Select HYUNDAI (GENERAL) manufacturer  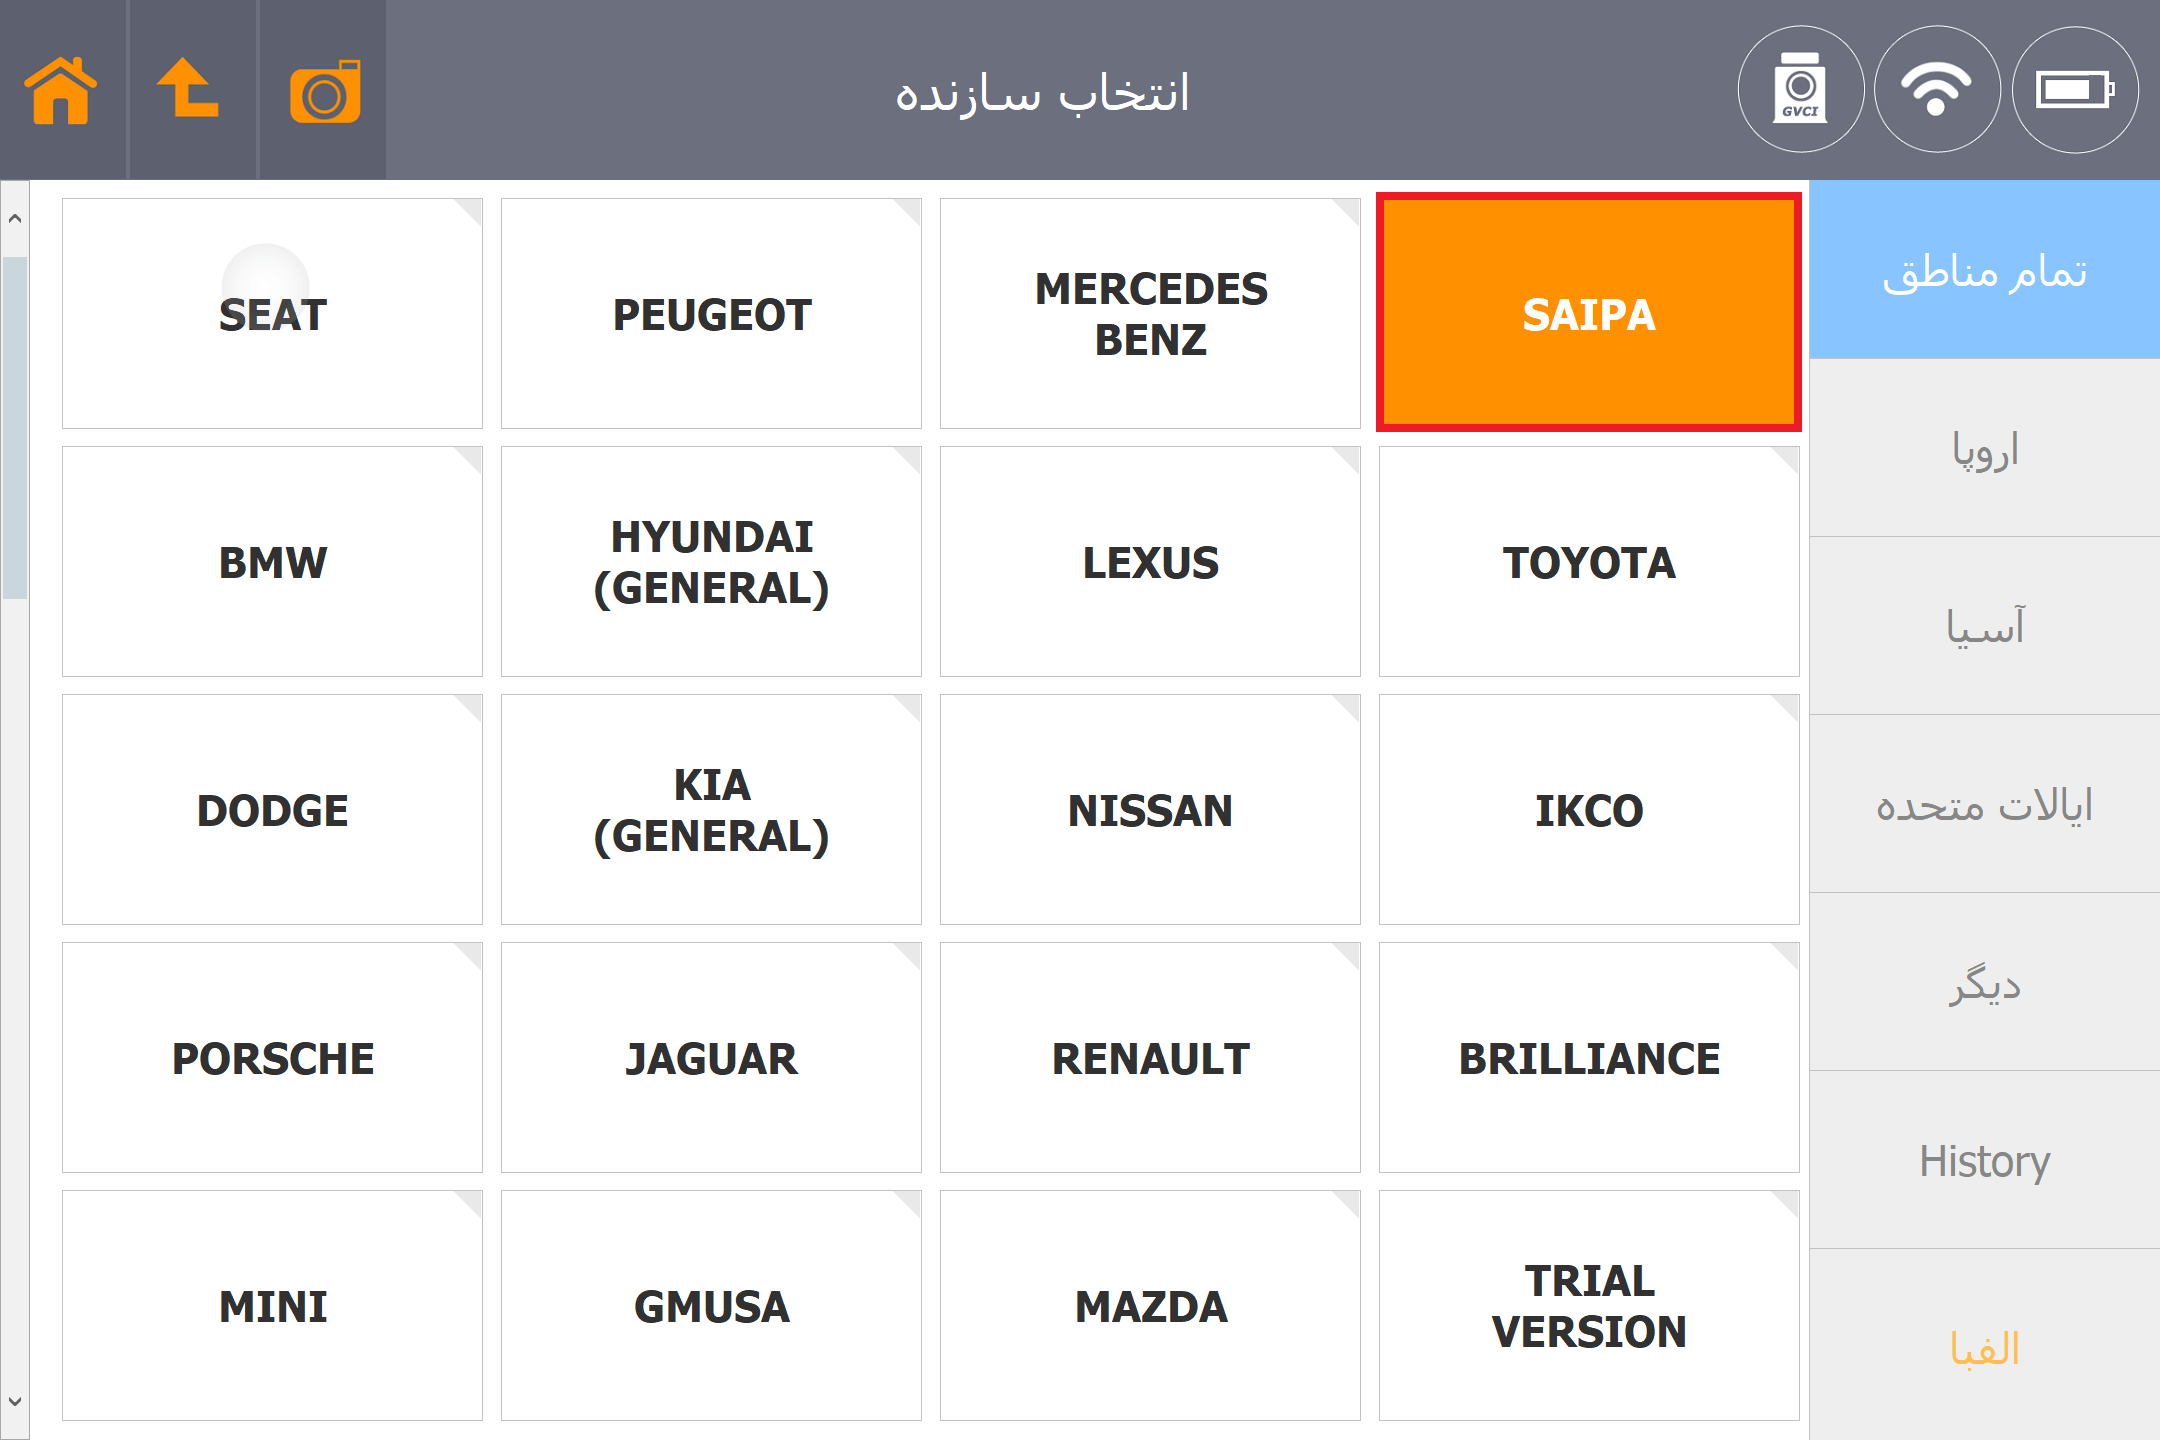point(711,562)
